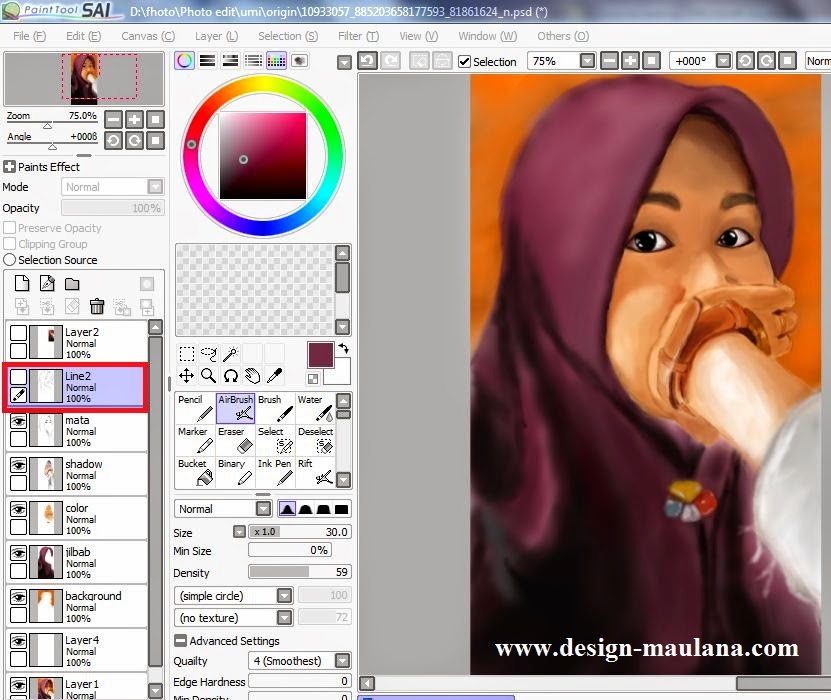Open the Quality 4 (Smoothest) dropdown

click(x=343, y=661)
